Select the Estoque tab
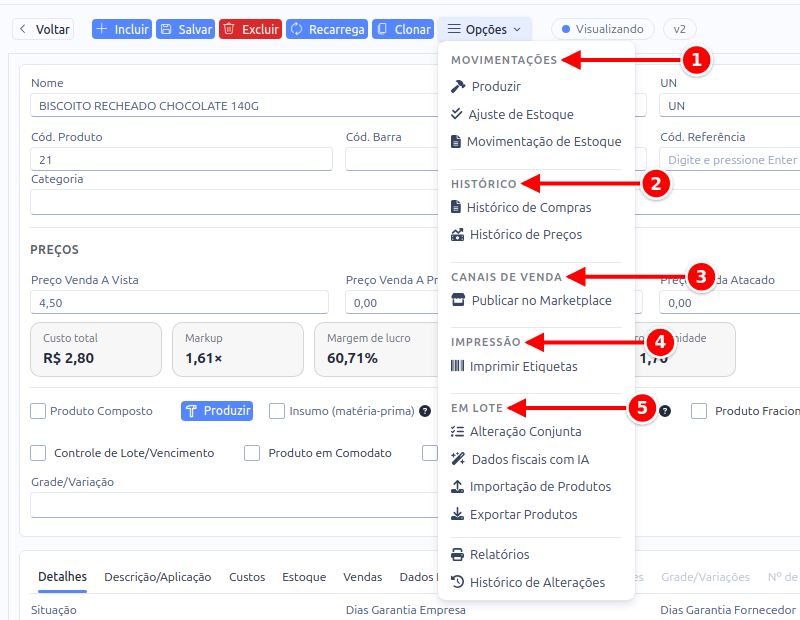Screen dimensions: 800x620 [304, 577]
